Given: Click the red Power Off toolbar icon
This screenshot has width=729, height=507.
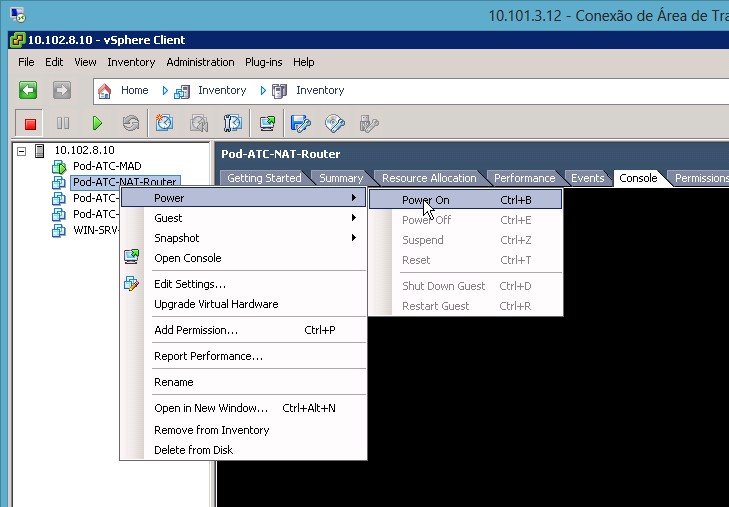Looking at the screenshot, I should pyautogui.click(x=30, y=123).
